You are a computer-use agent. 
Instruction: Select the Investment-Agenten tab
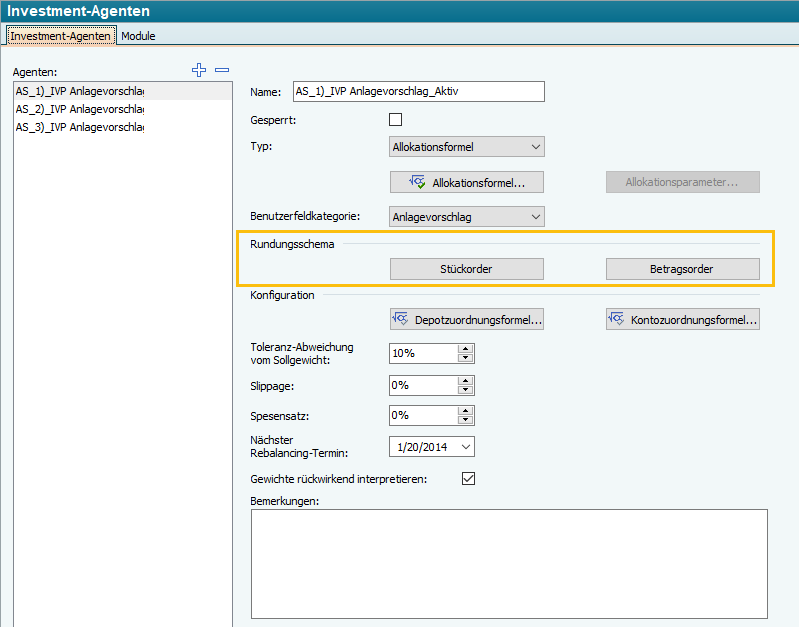pyautogui.click(x=60, y=36)
